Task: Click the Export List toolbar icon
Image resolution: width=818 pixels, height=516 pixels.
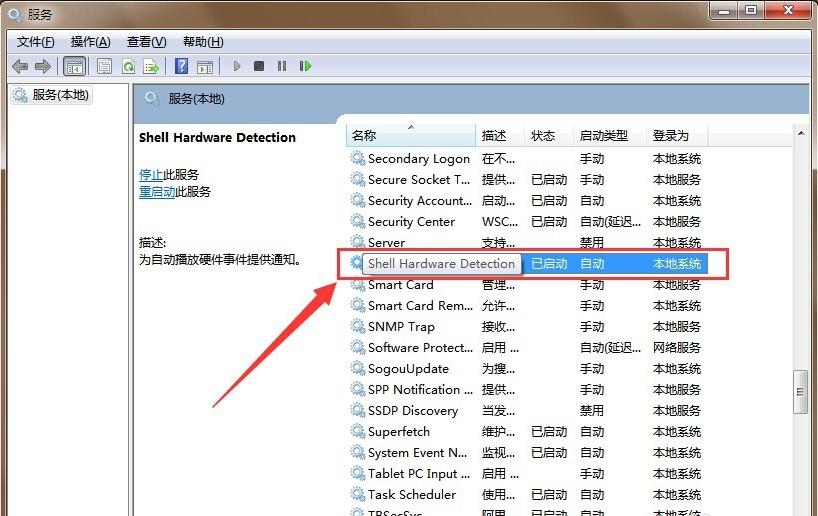Action: click(x=151, y=66)
